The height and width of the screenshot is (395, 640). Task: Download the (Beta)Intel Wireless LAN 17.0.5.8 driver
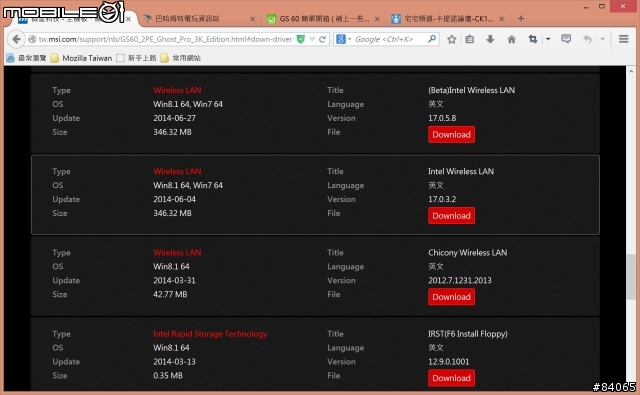(451, 135)
